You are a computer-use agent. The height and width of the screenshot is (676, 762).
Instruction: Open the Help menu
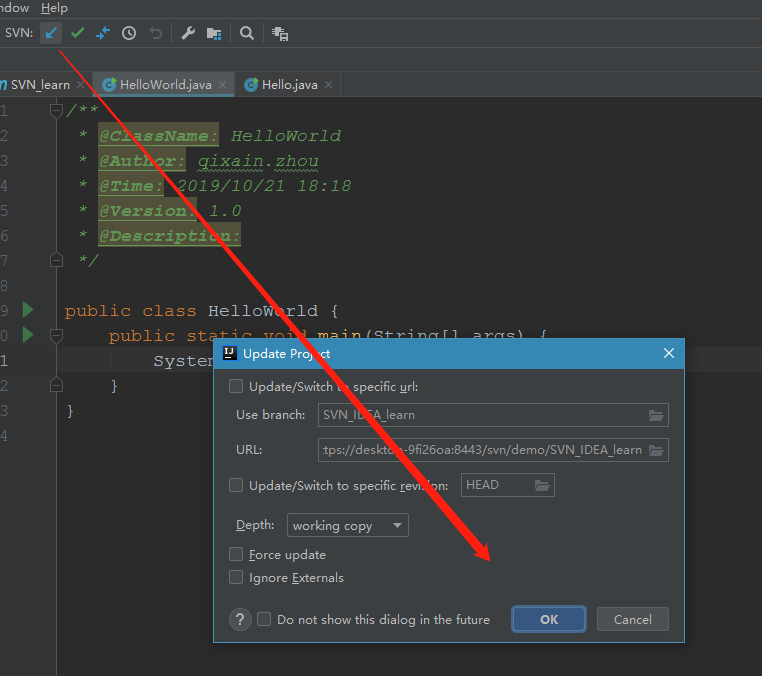pos(54,8)
